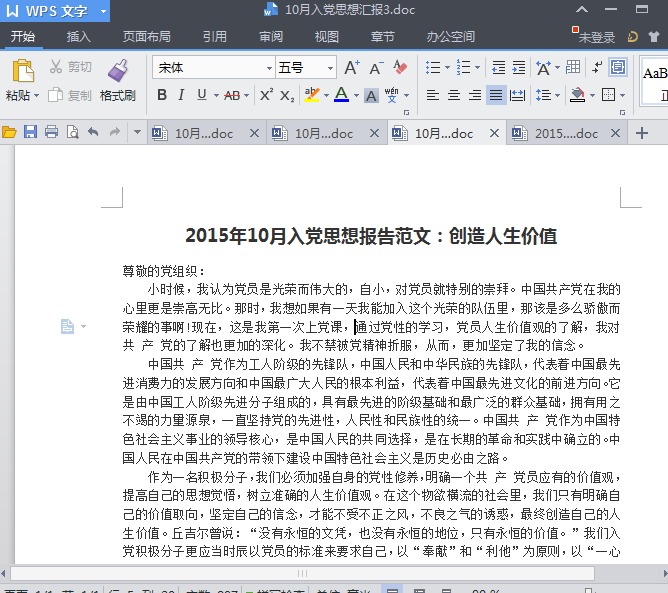Open the phonetic guide wén icon
This screenshot has height=593, width=668.
392,95
